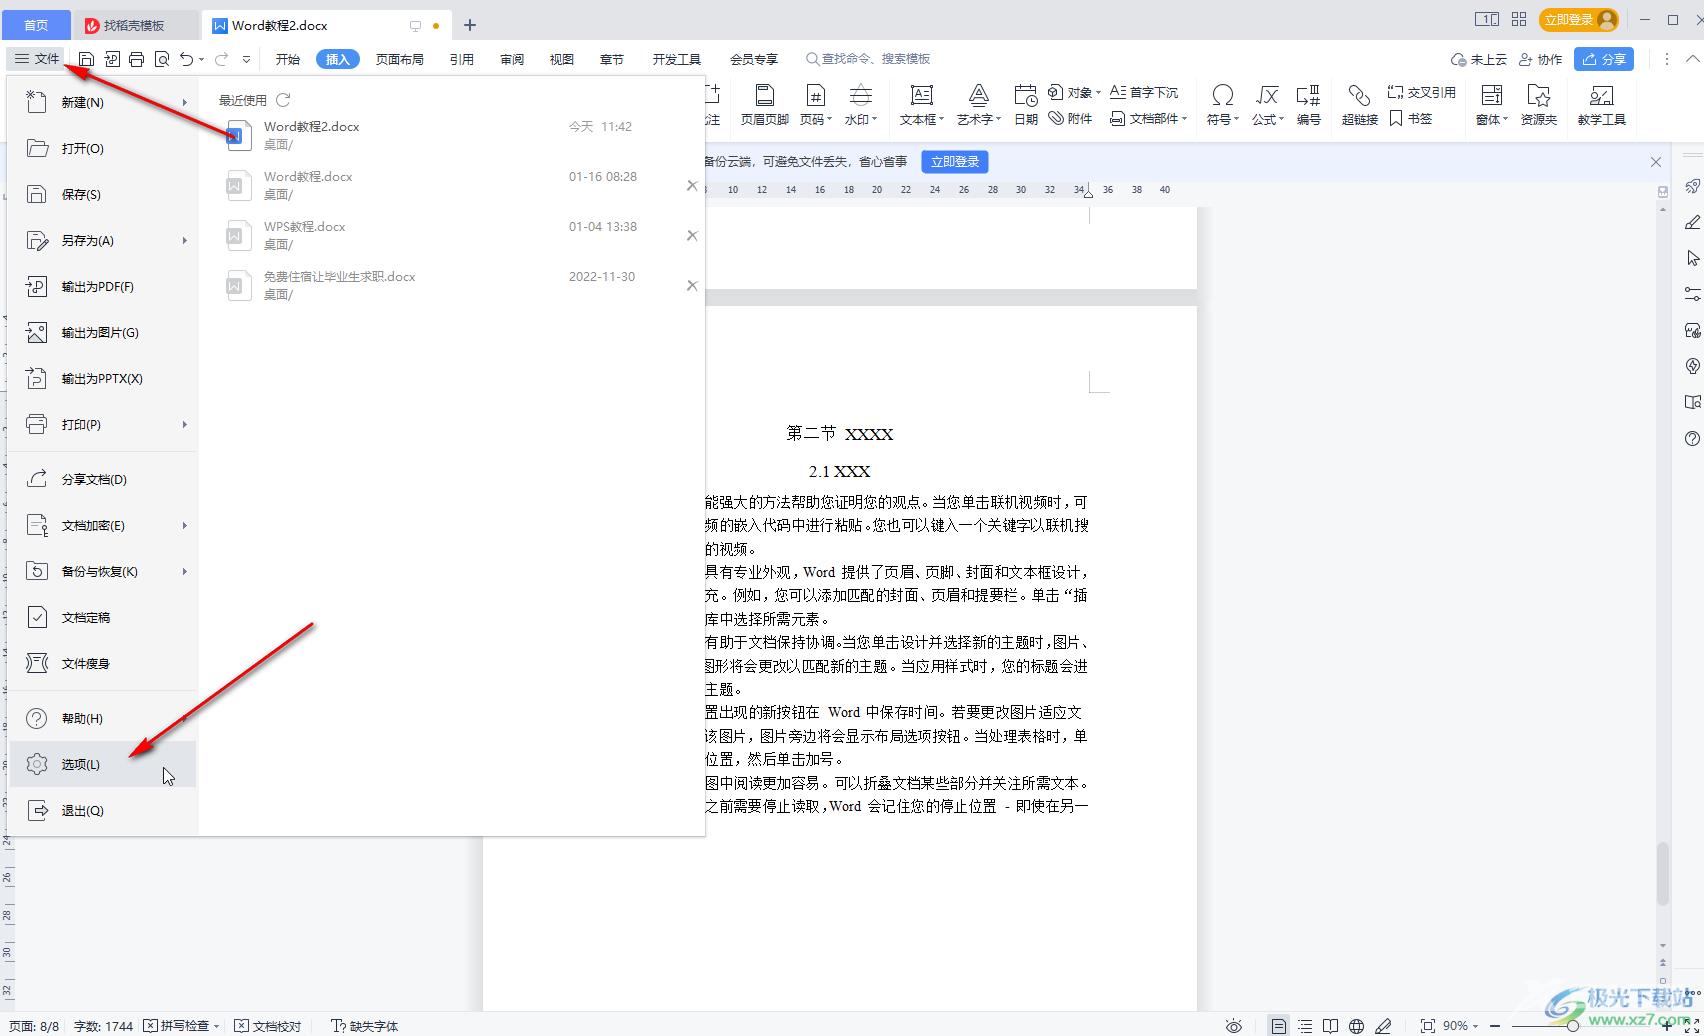Click the zoom out minus button
The image size is (1704, 1036).
pos(1495,1026)
